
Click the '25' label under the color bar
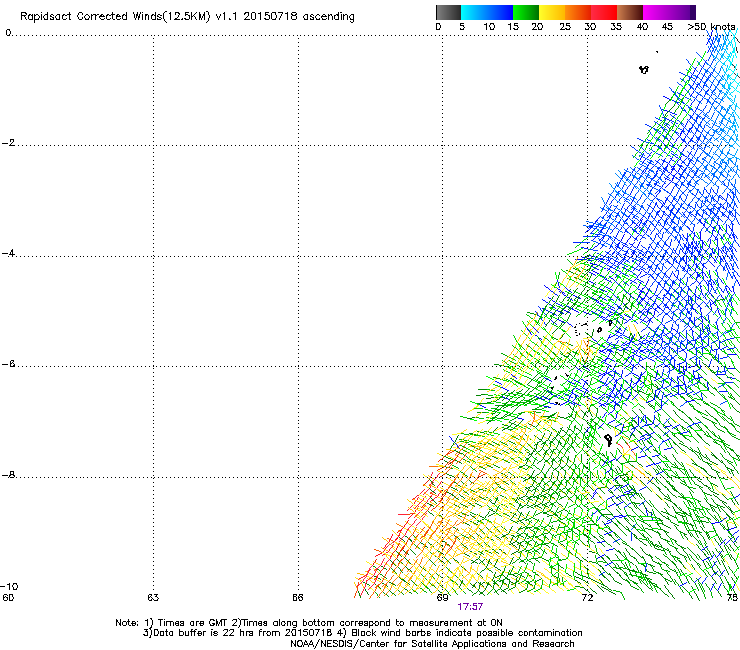click(x=565, y=27)
